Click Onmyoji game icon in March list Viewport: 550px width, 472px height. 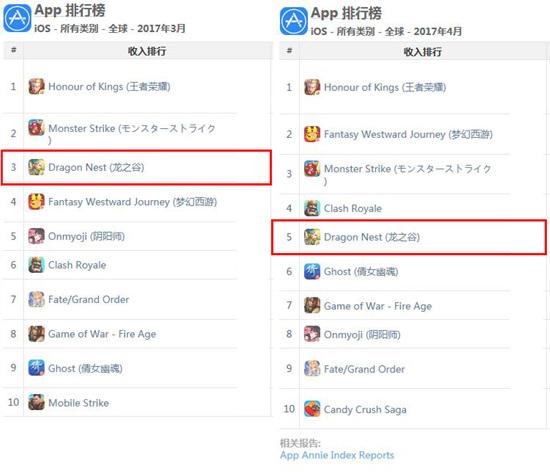(x=36, y=236)
